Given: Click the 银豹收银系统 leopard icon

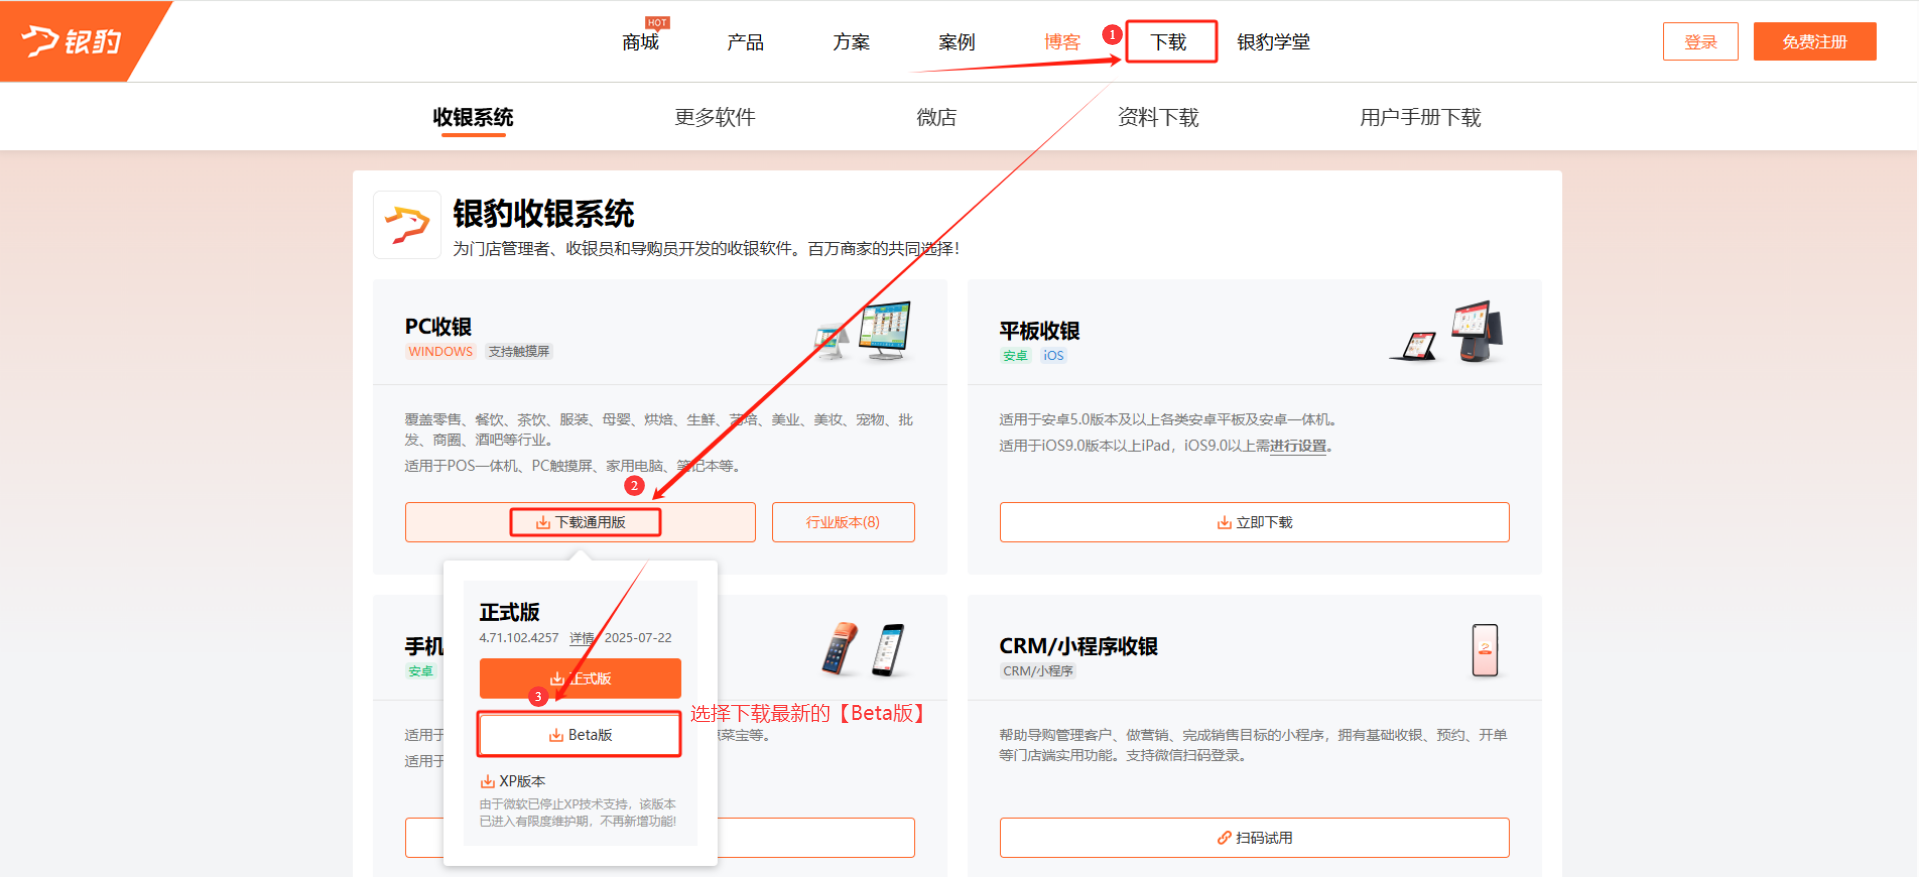Looking at the screenshot, I should (x=407, y=225).
